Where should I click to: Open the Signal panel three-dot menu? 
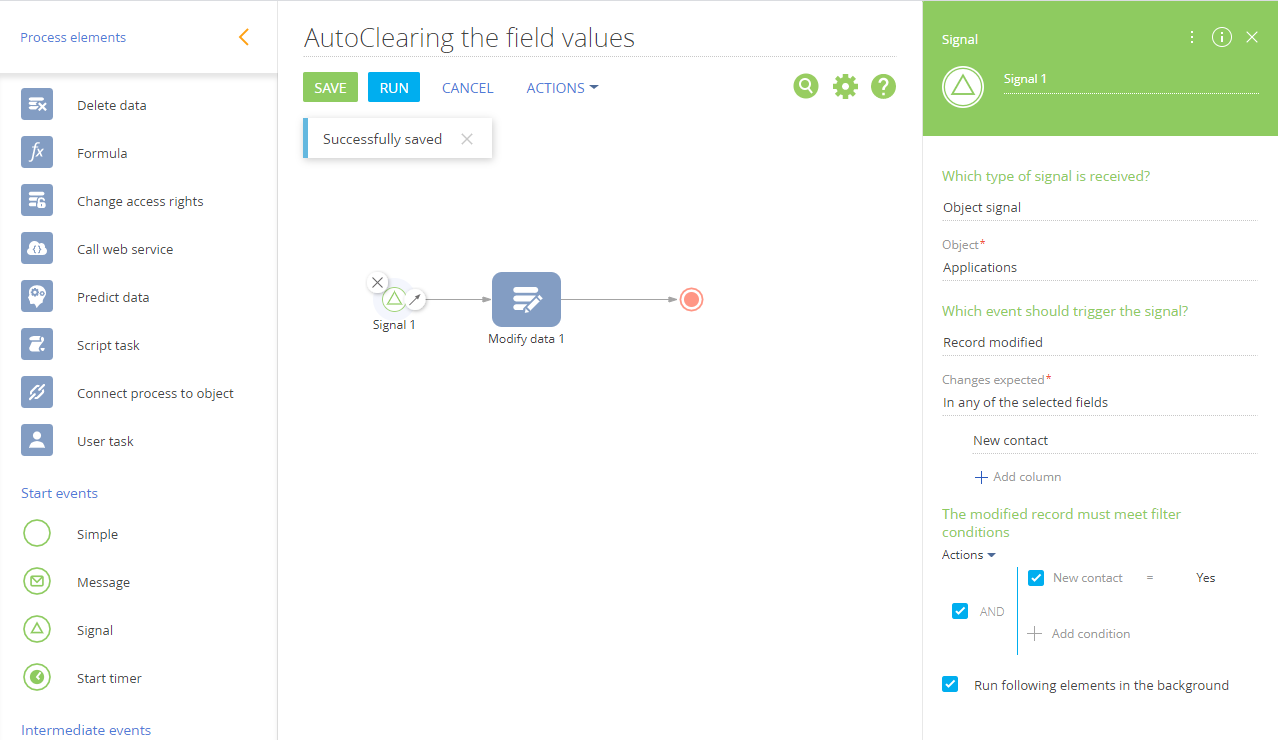[x=1192, y=38]
